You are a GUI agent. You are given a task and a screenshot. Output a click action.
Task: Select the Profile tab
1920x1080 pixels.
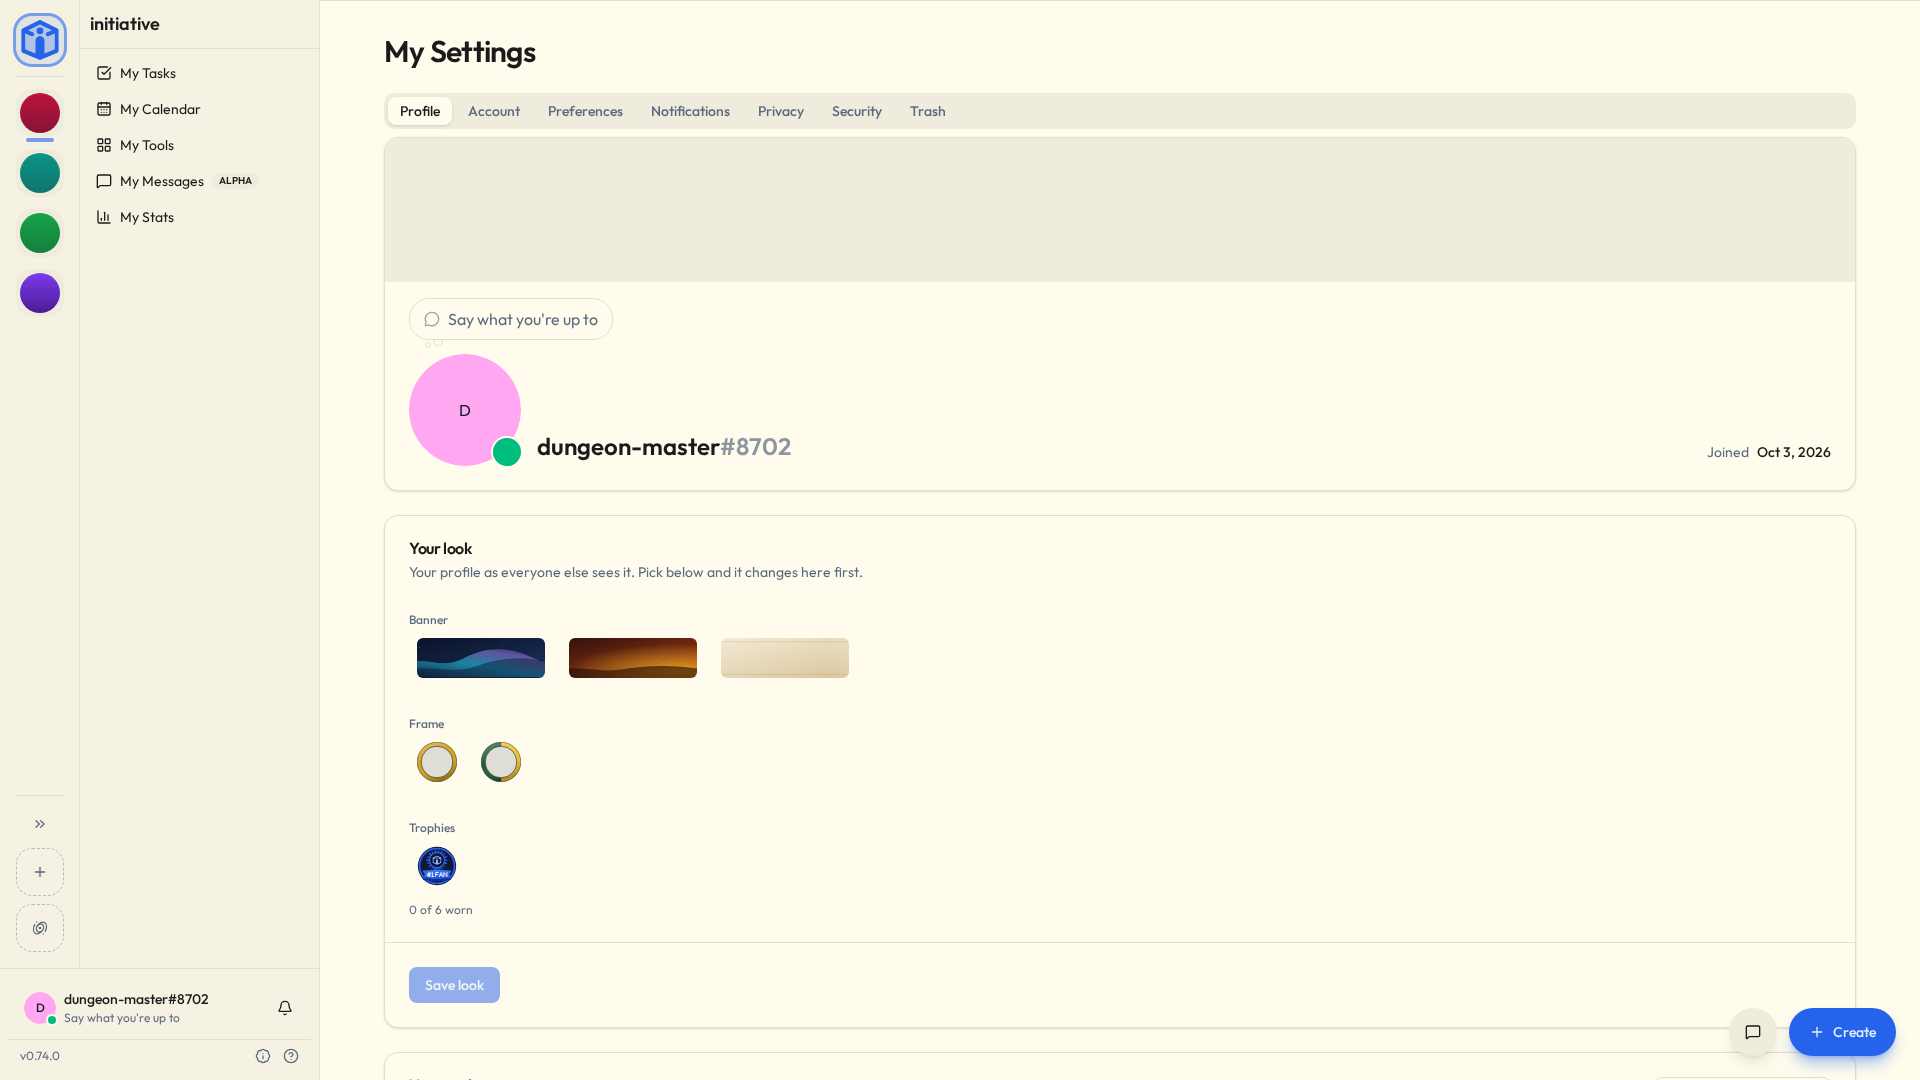click(420, 111)
